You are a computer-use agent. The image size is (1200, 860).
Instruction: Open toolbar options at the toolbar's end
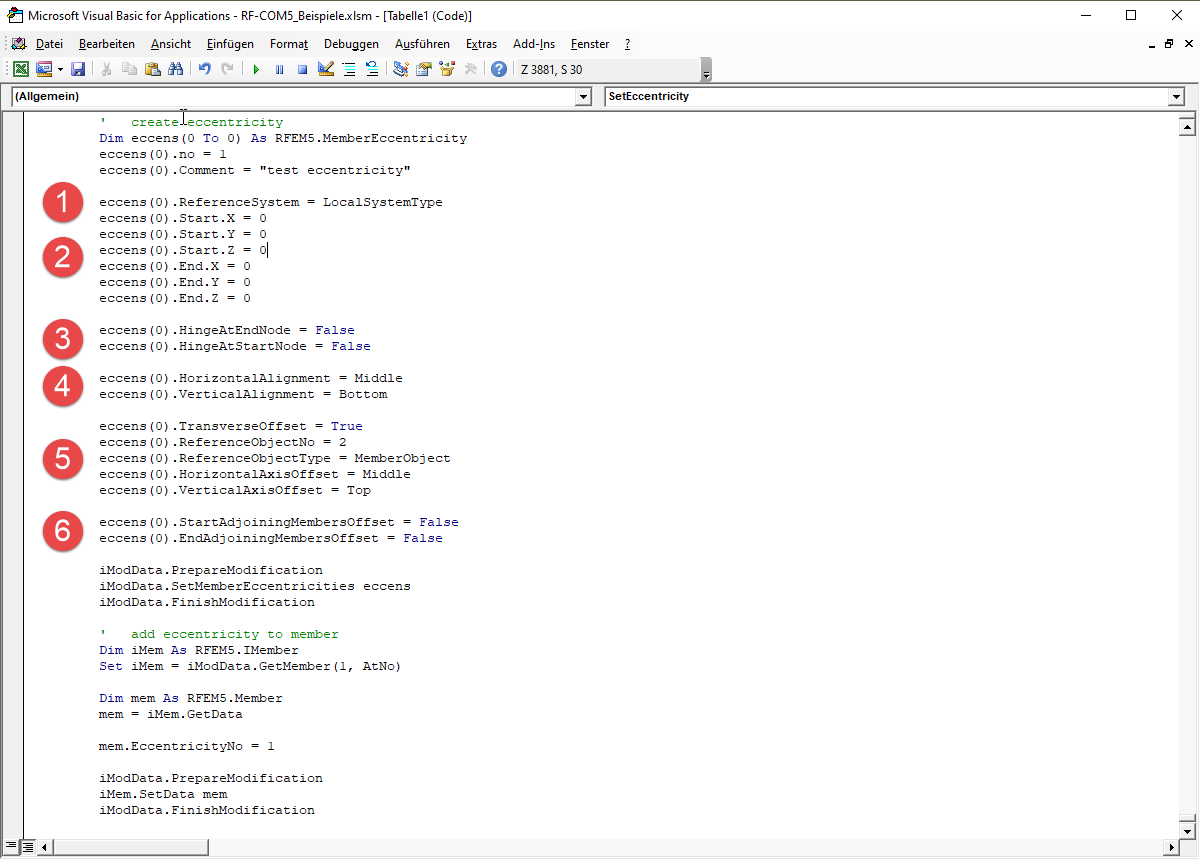(x=706, y=70)
